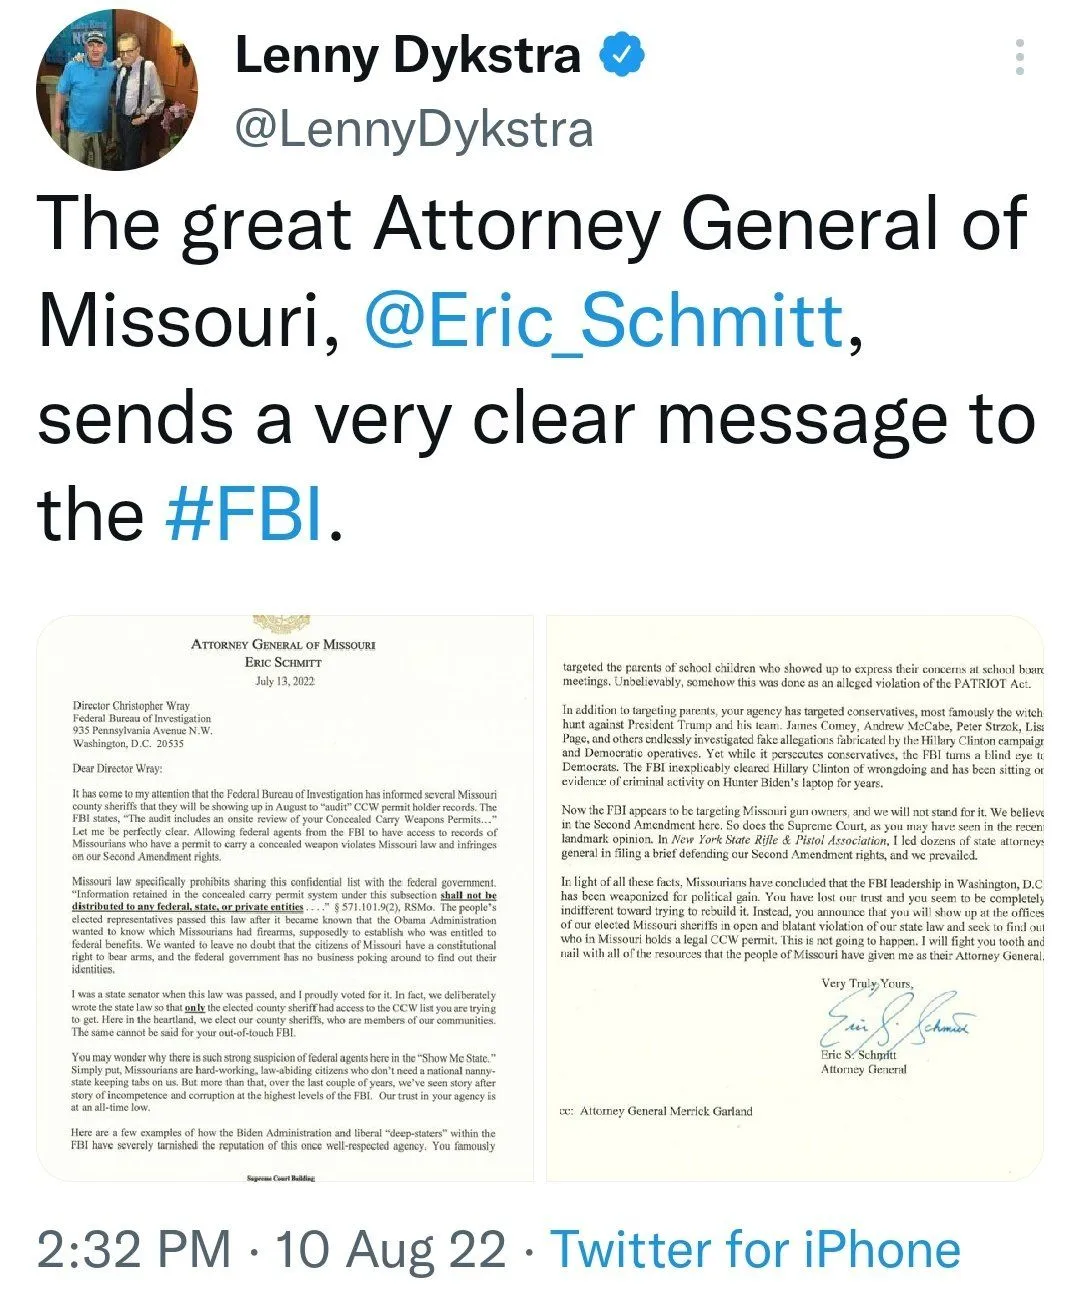The width and height of the screenshot is (1080, 1303).
Task: Open the first letter page image
Action: point(284,900)
